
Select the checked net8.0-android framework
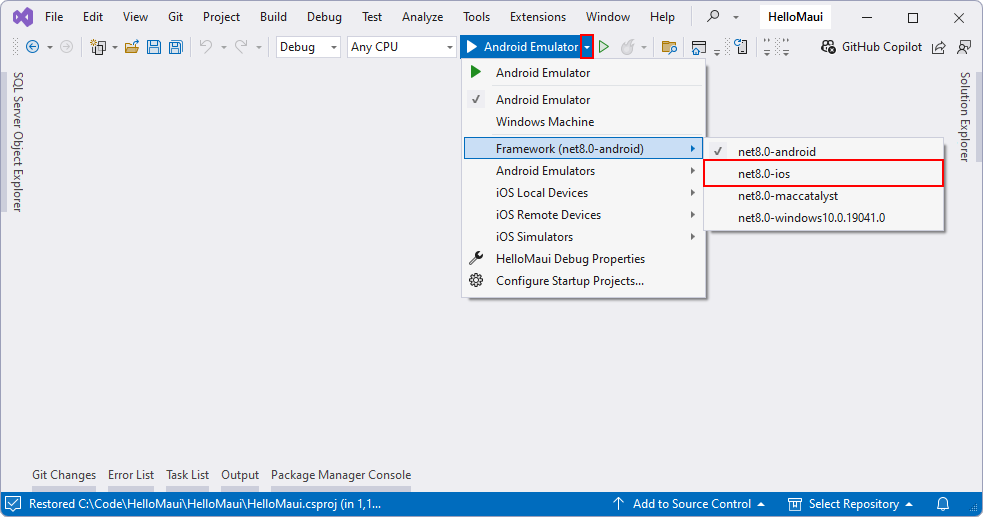click(x=824, y=152)
